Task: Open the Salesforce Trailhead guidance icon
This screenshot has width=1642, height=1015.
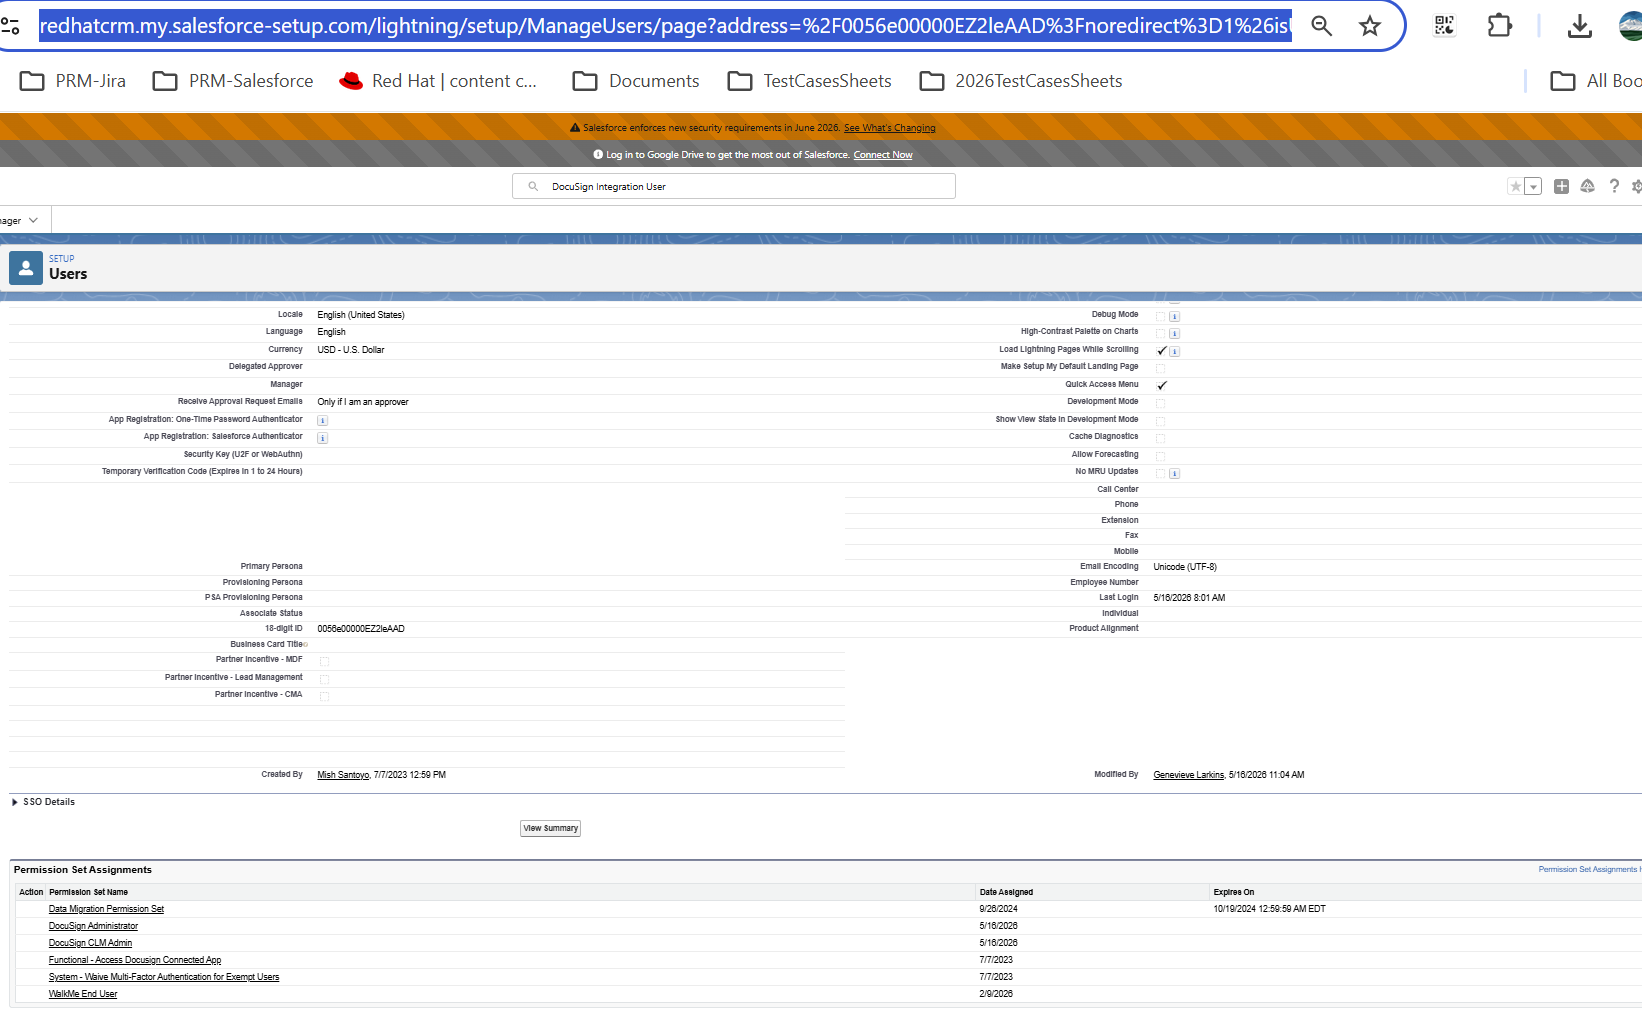Action: [1587, 187]
